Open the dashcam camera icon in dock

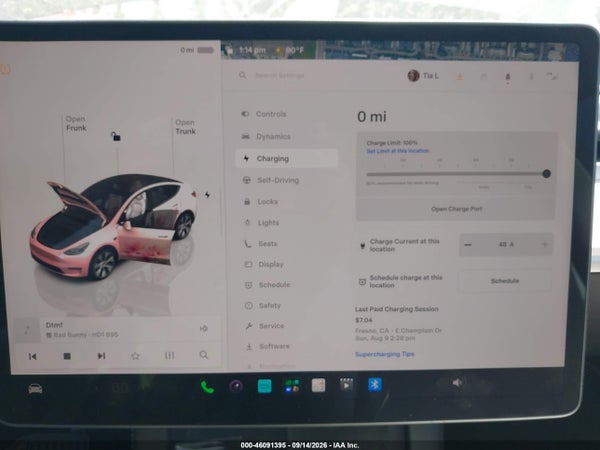coord(236,386)
